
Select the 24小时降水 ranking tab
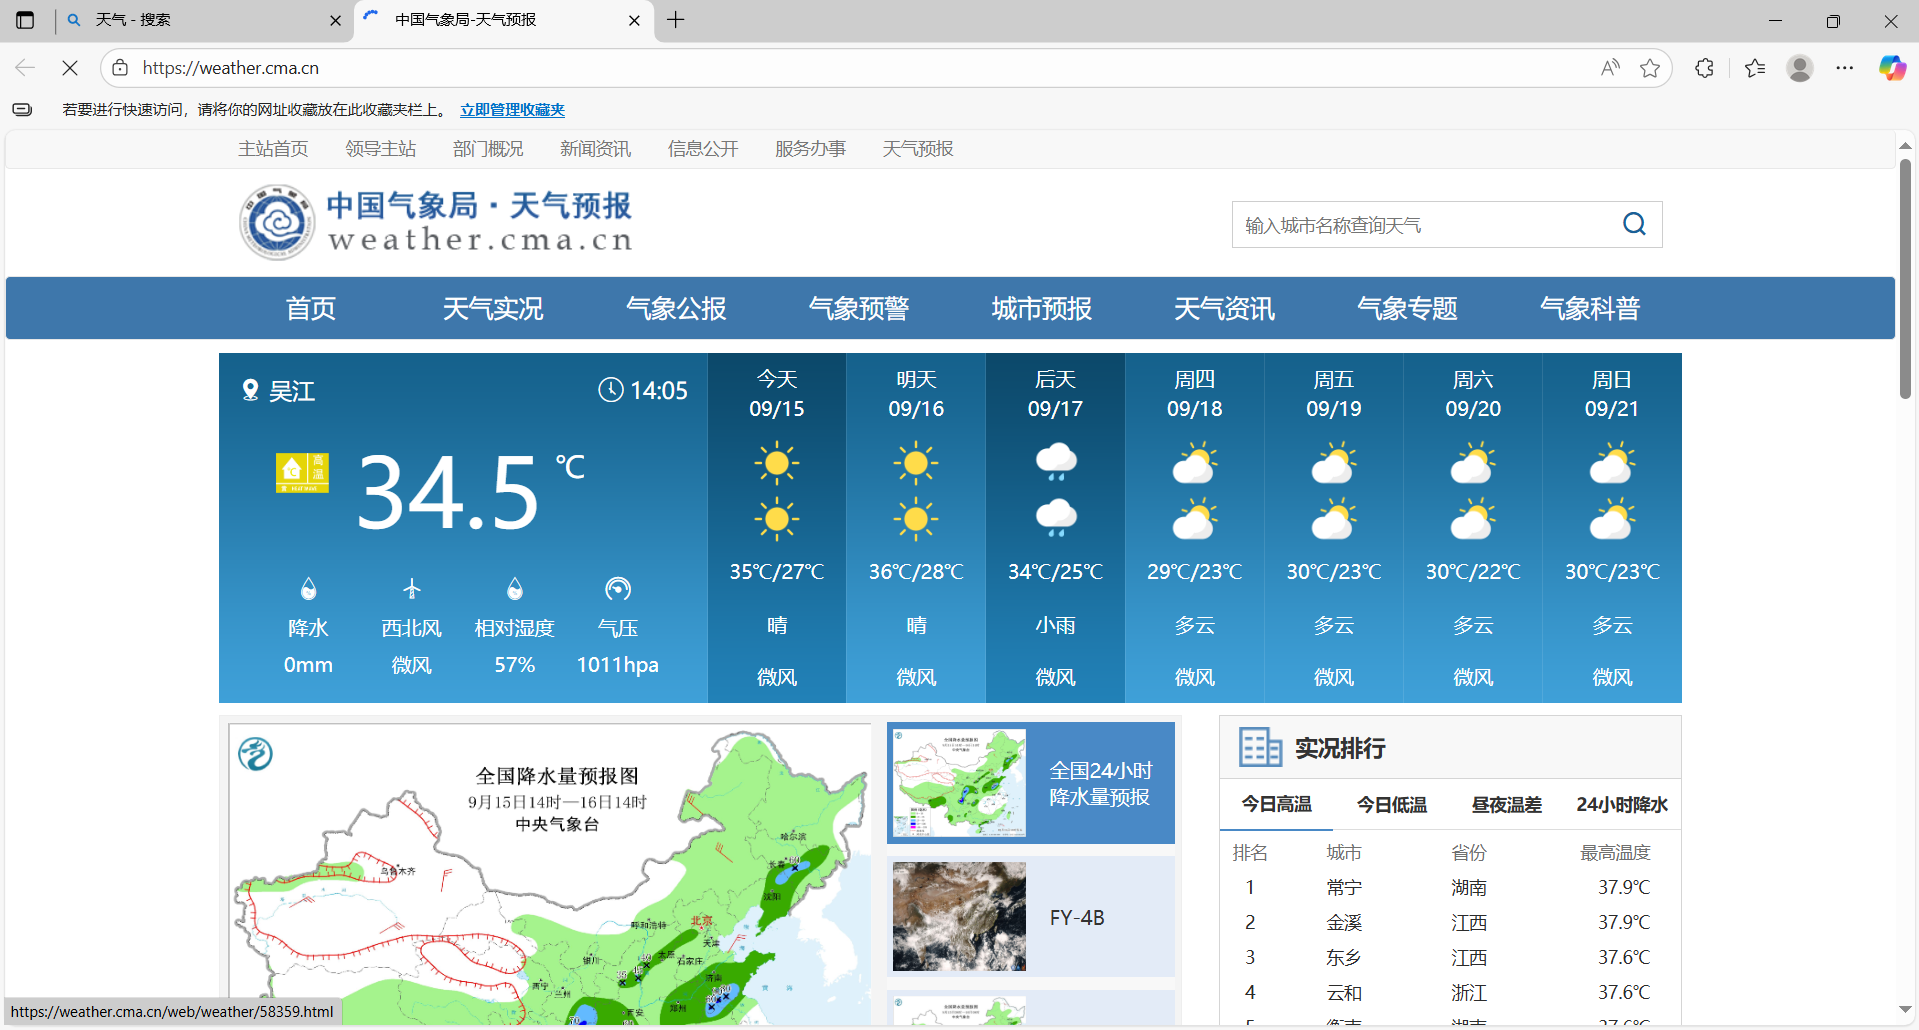click(1621, 805)
